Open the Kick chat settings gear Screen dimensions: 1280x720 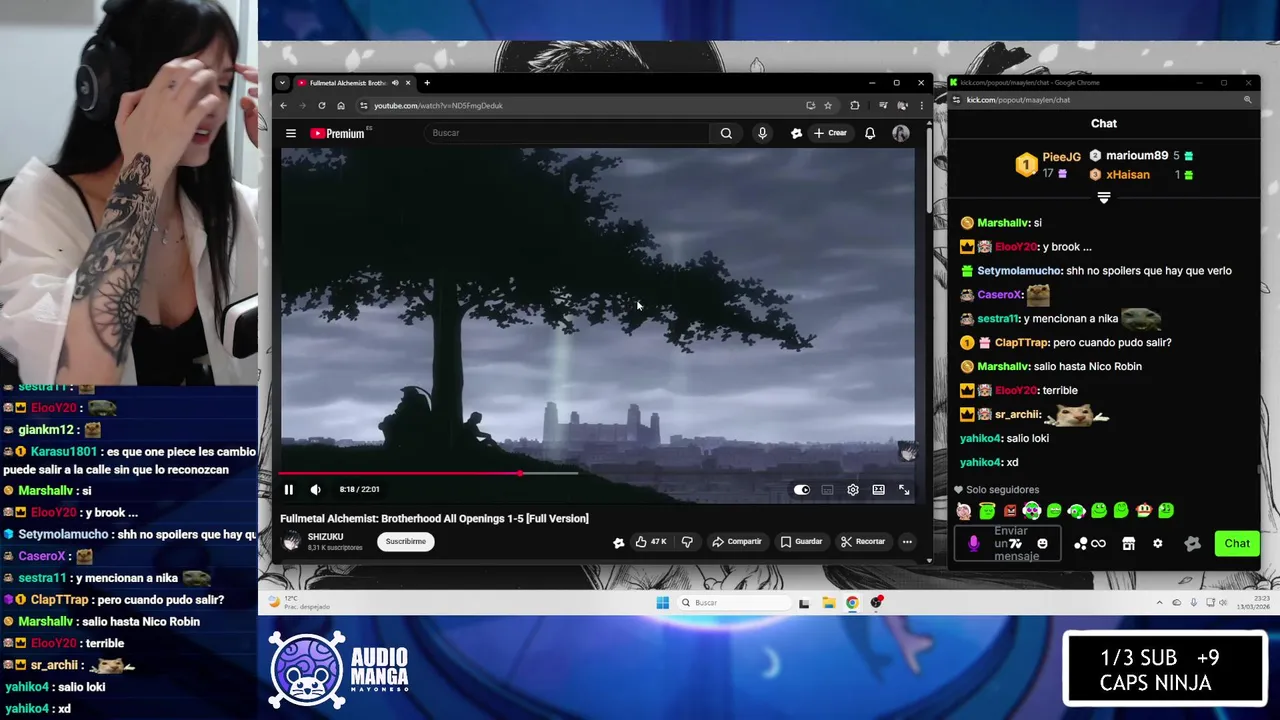1158,544
